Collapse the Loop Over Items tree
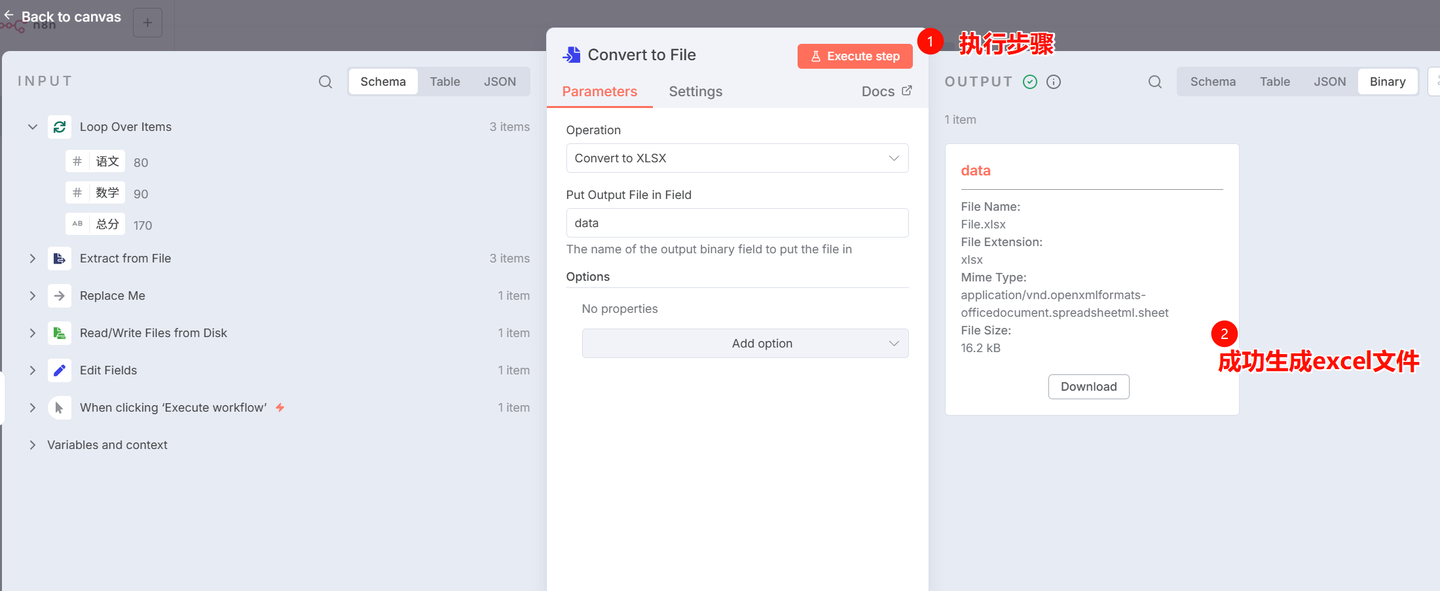This screenshot has width=1440, height=591. coord(33,127)
